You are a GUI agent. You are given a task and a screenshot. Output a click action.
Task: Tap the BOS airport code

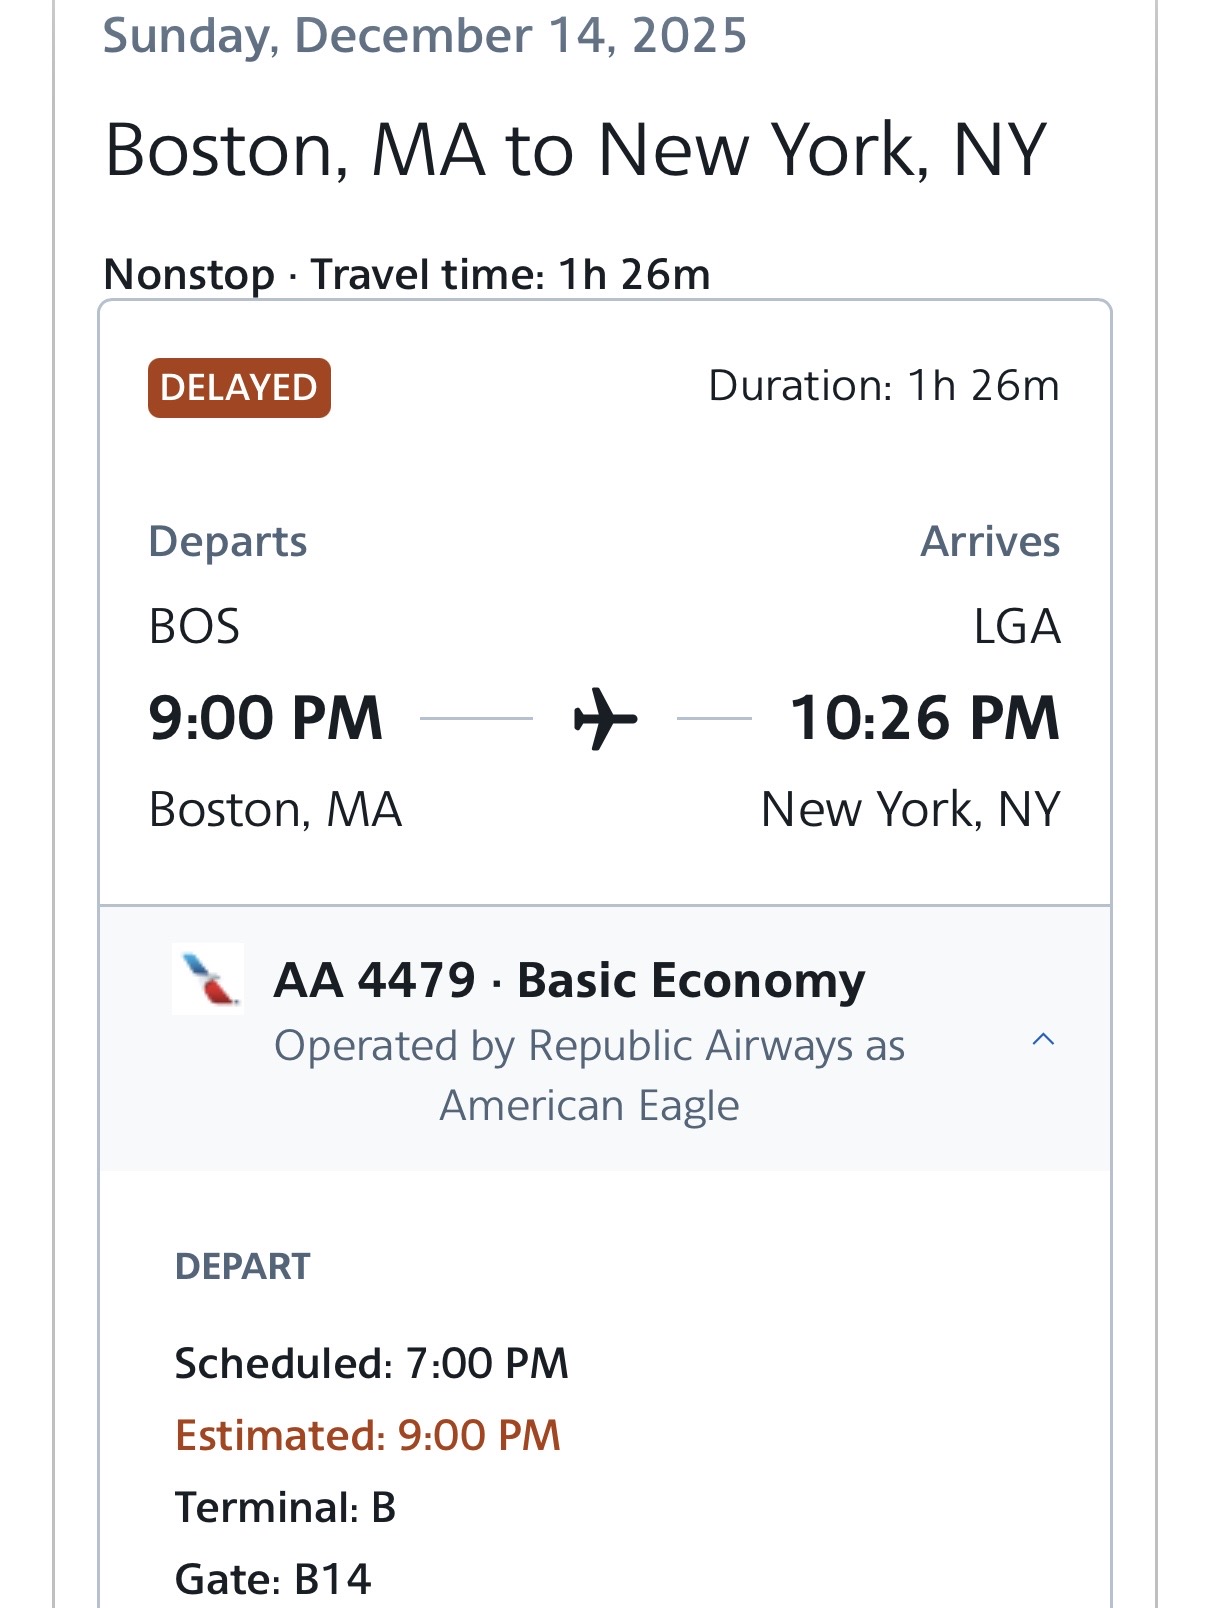[x=194, y=627]
